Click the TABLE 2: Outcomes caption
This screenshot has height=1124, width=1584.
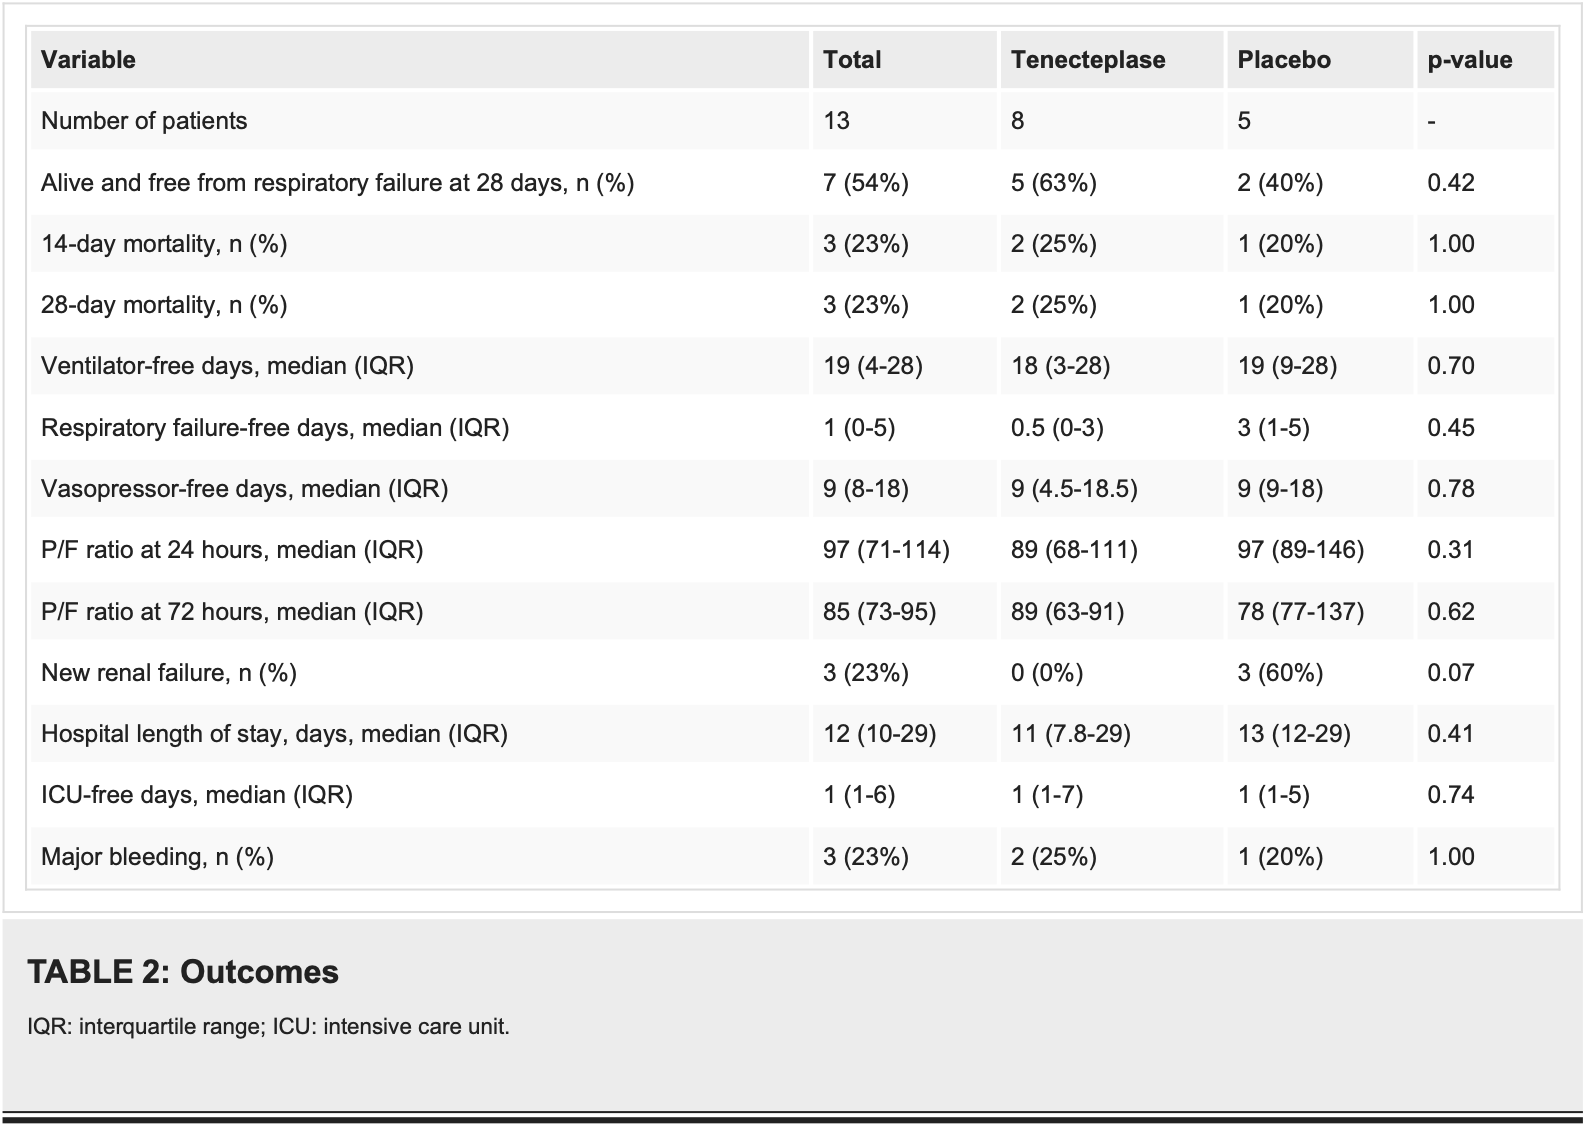tap(183, 972)
